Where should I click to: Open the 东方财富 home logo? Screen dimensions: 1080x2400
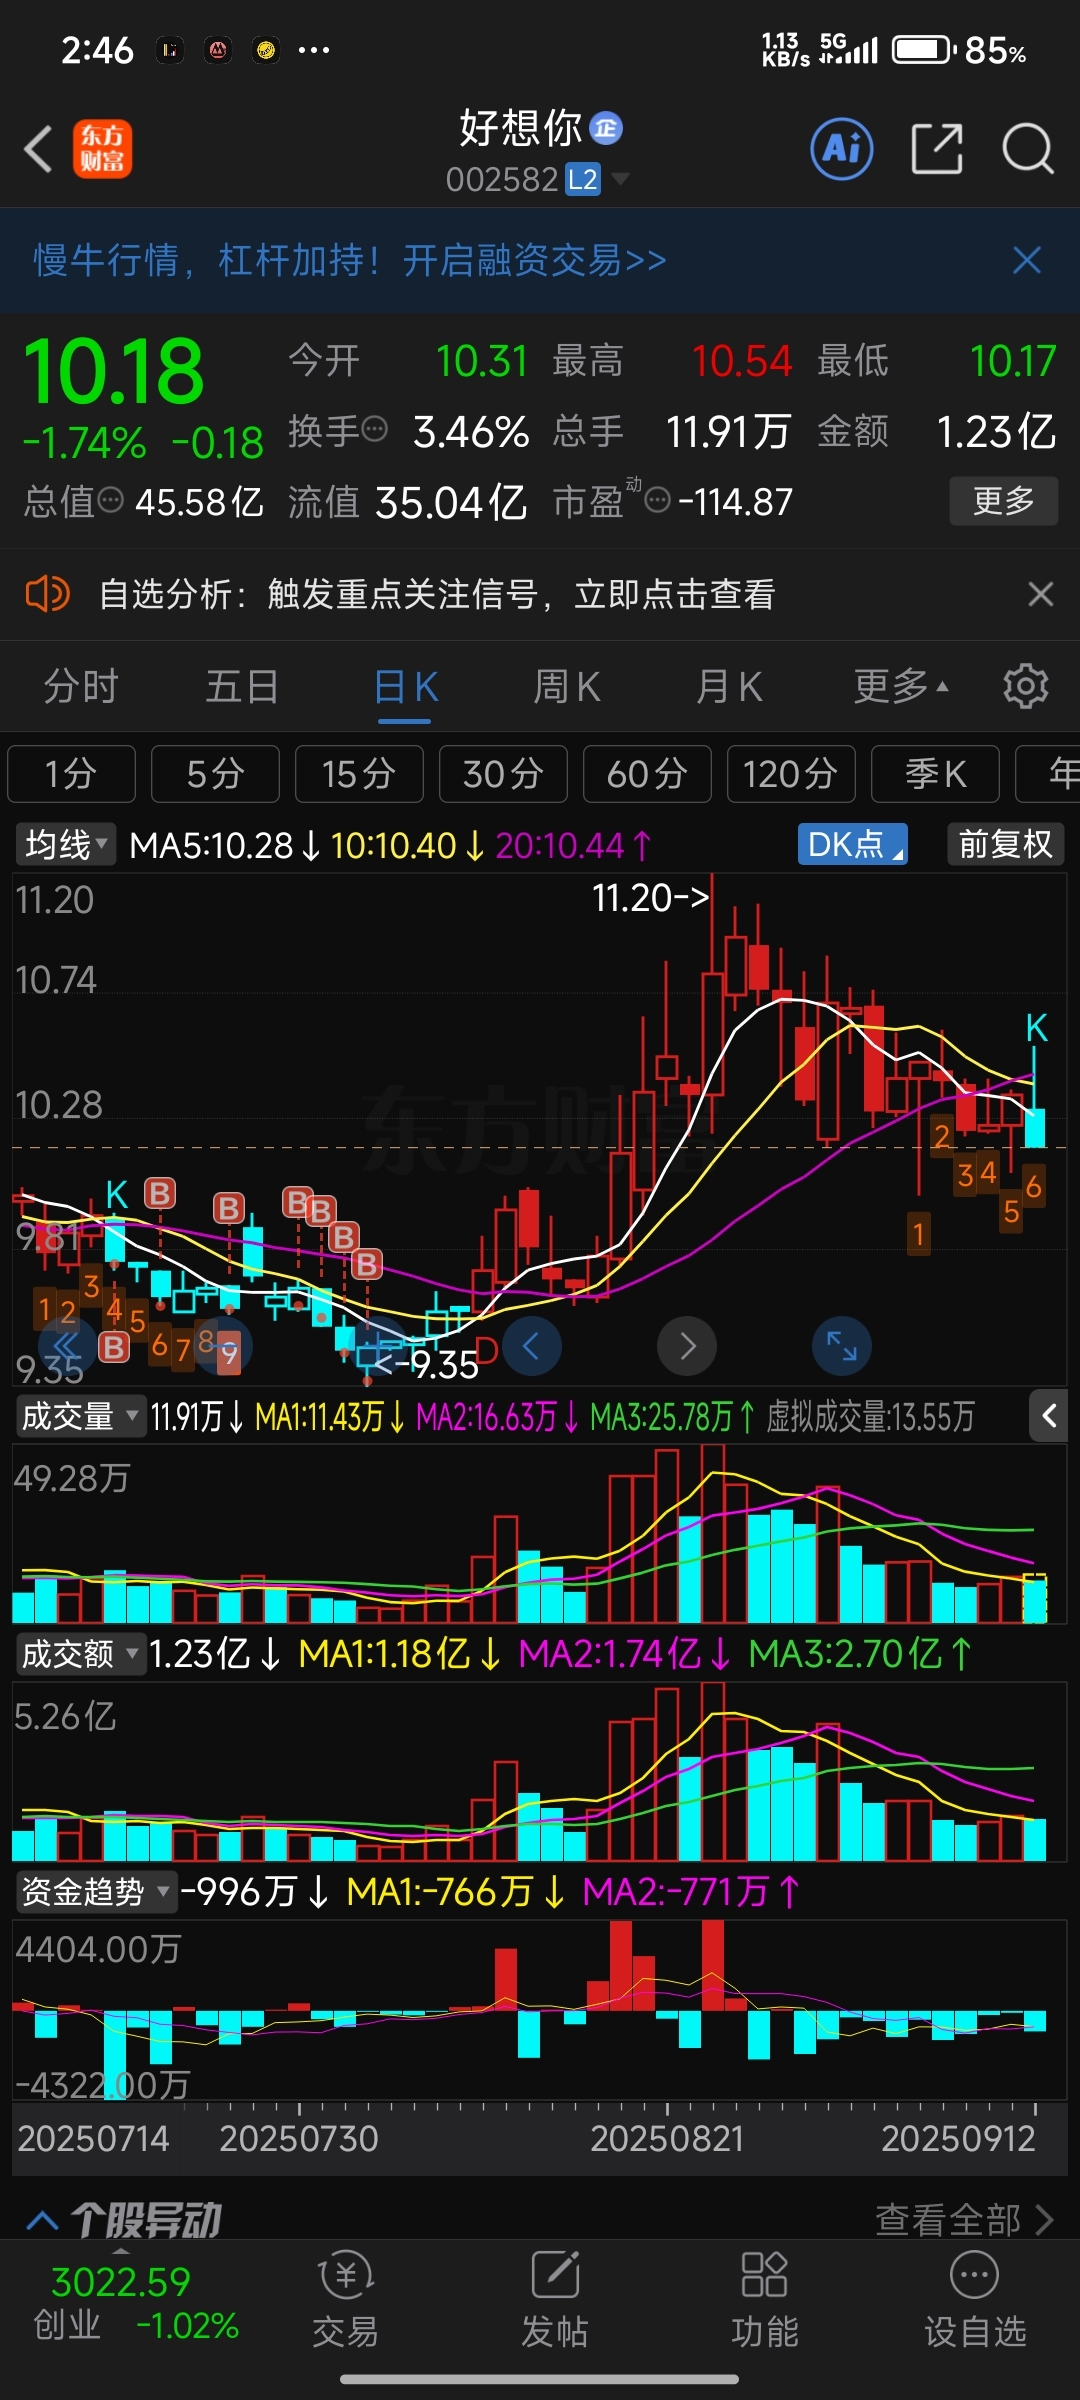pyautogui.click(x=102, y=150)
